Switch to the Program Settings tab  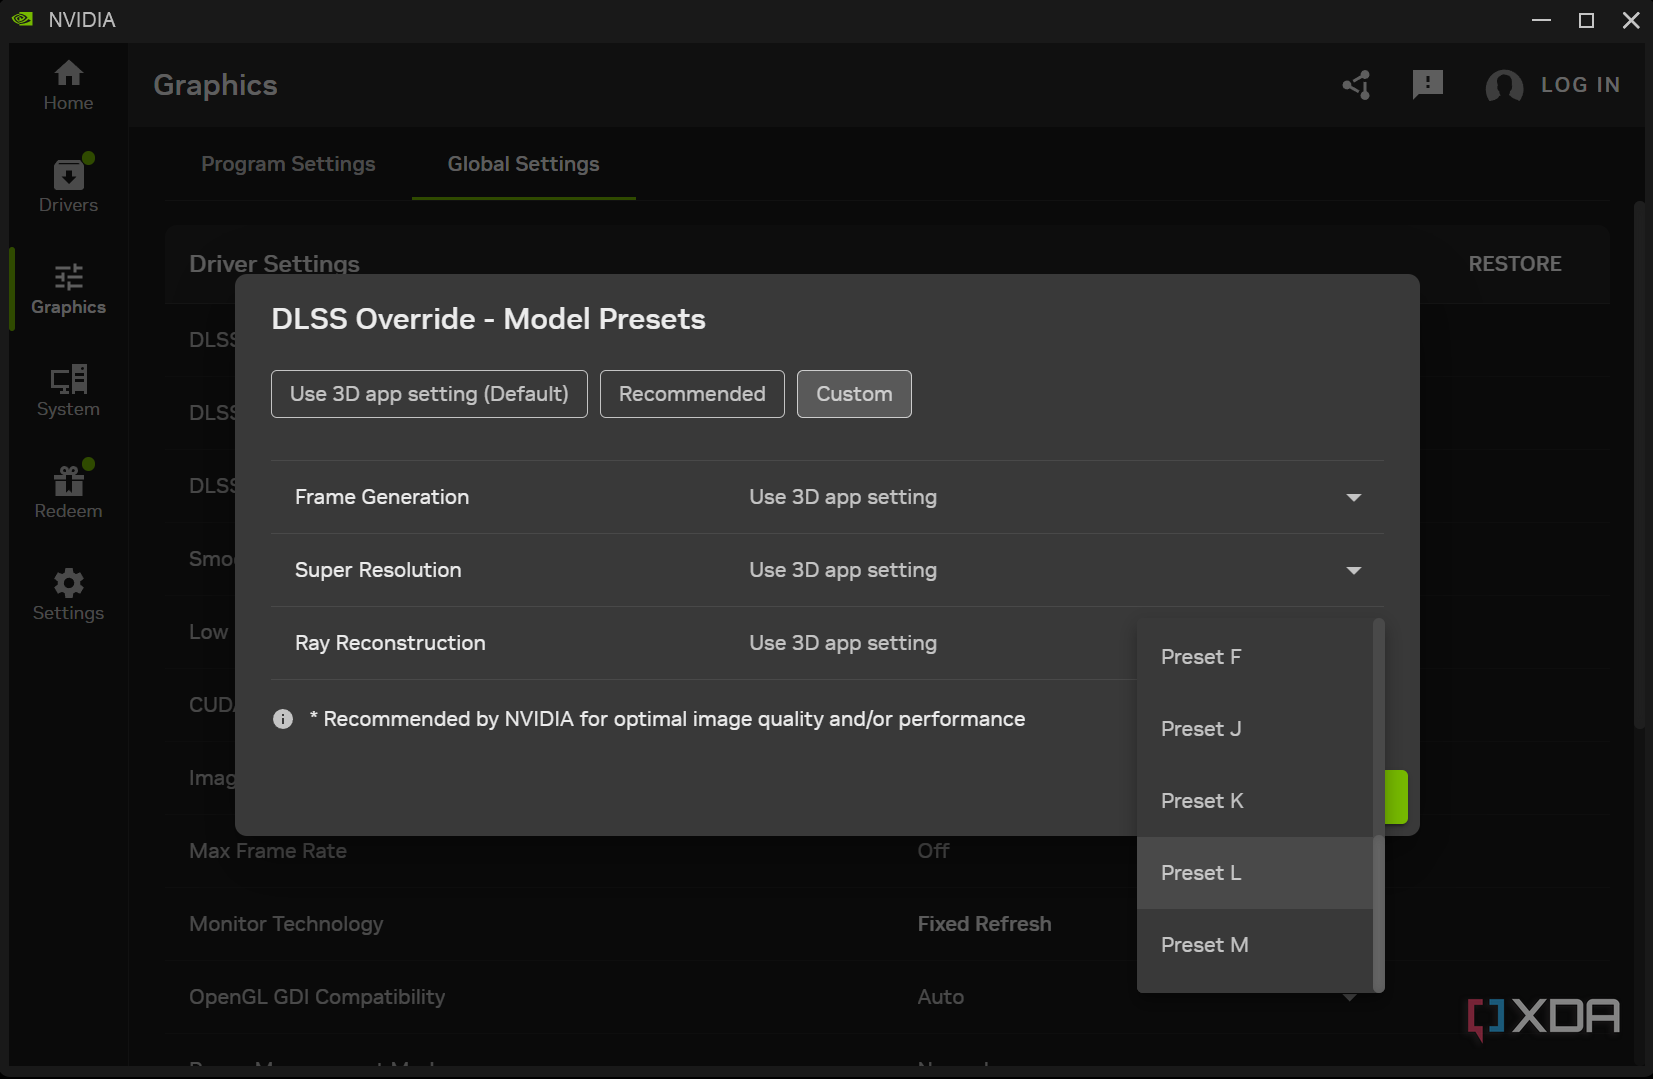(288, 164)
